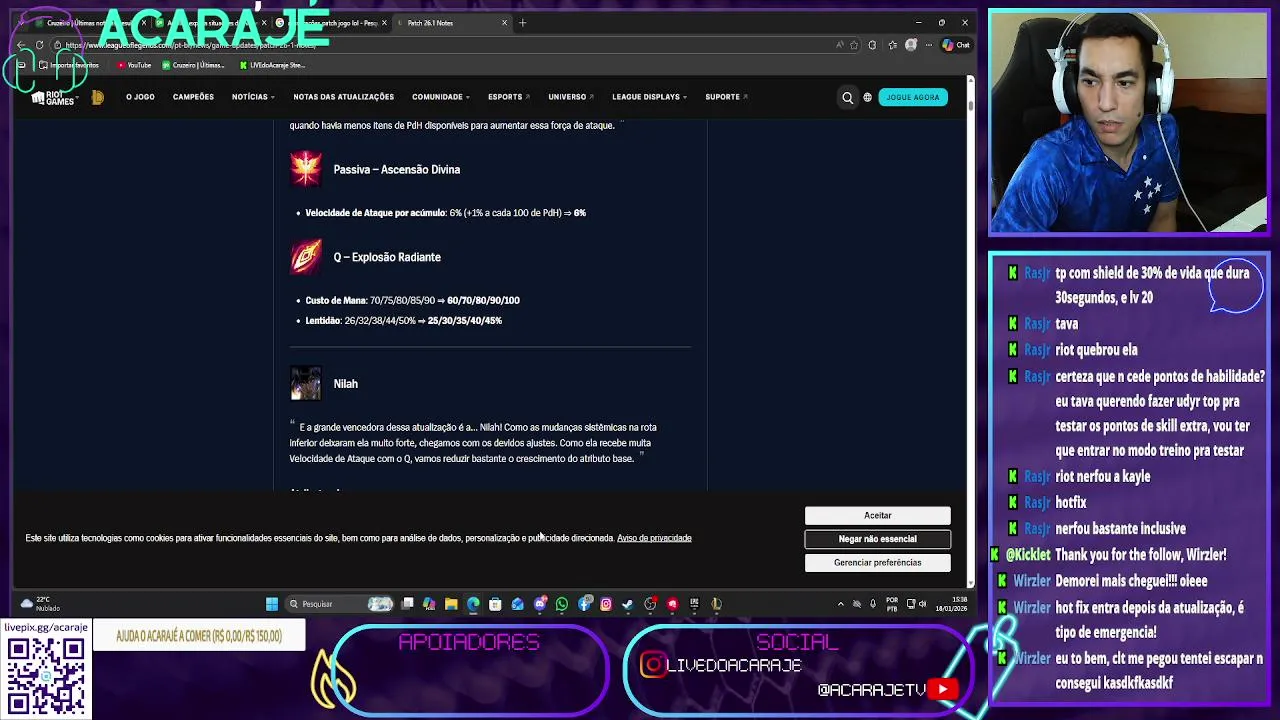This screenshot has width=1280, height=720.
Task: Open Gerenciar preferências
Action: click(x=877, y=563)
